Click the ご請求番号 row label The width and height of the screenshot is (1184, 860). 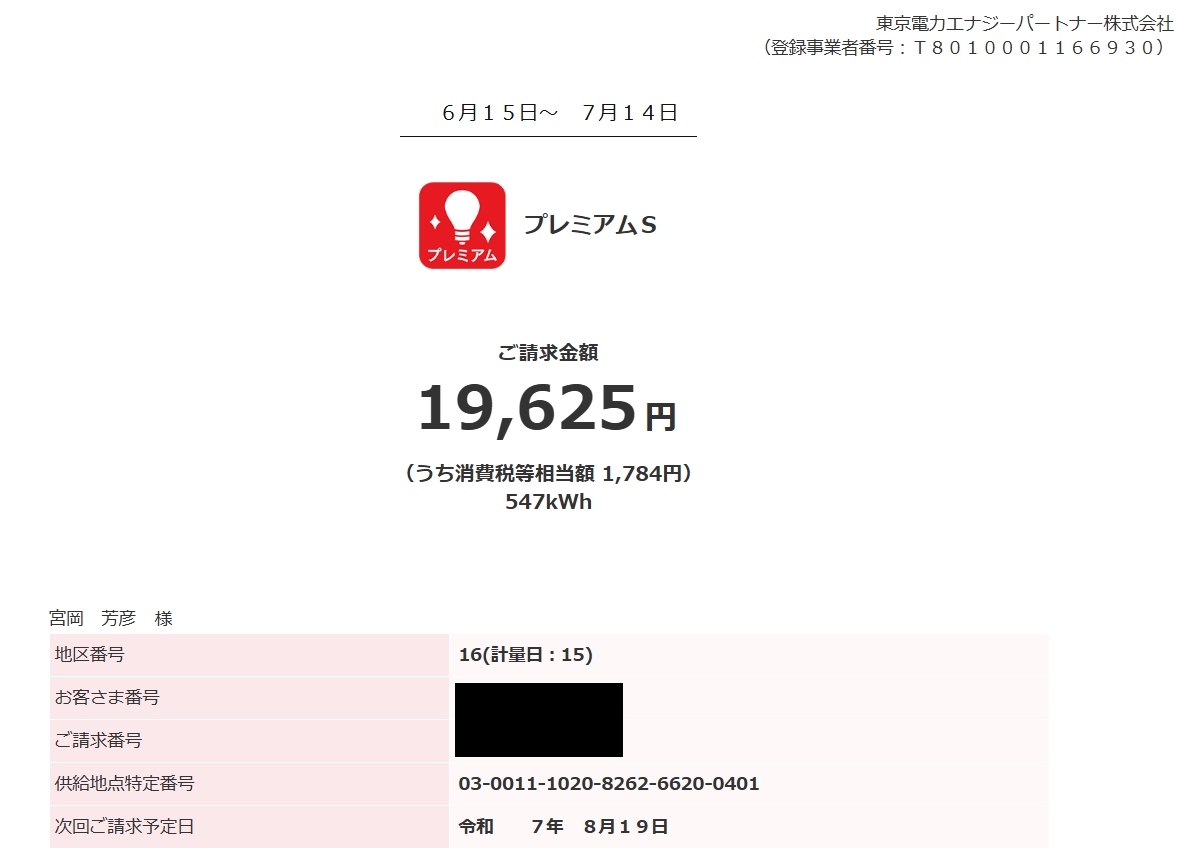(x=98, y=741)
